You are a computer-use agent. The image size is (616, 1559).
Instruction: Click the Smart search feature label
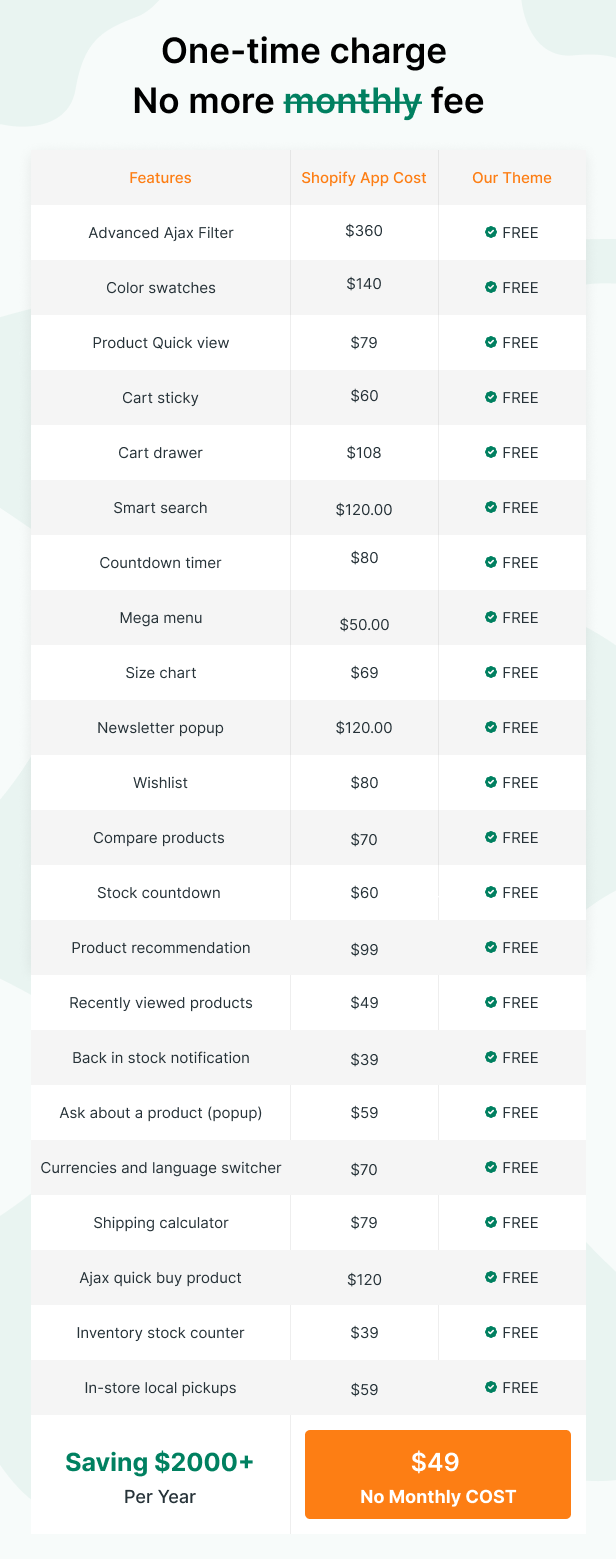coord(160,508)
